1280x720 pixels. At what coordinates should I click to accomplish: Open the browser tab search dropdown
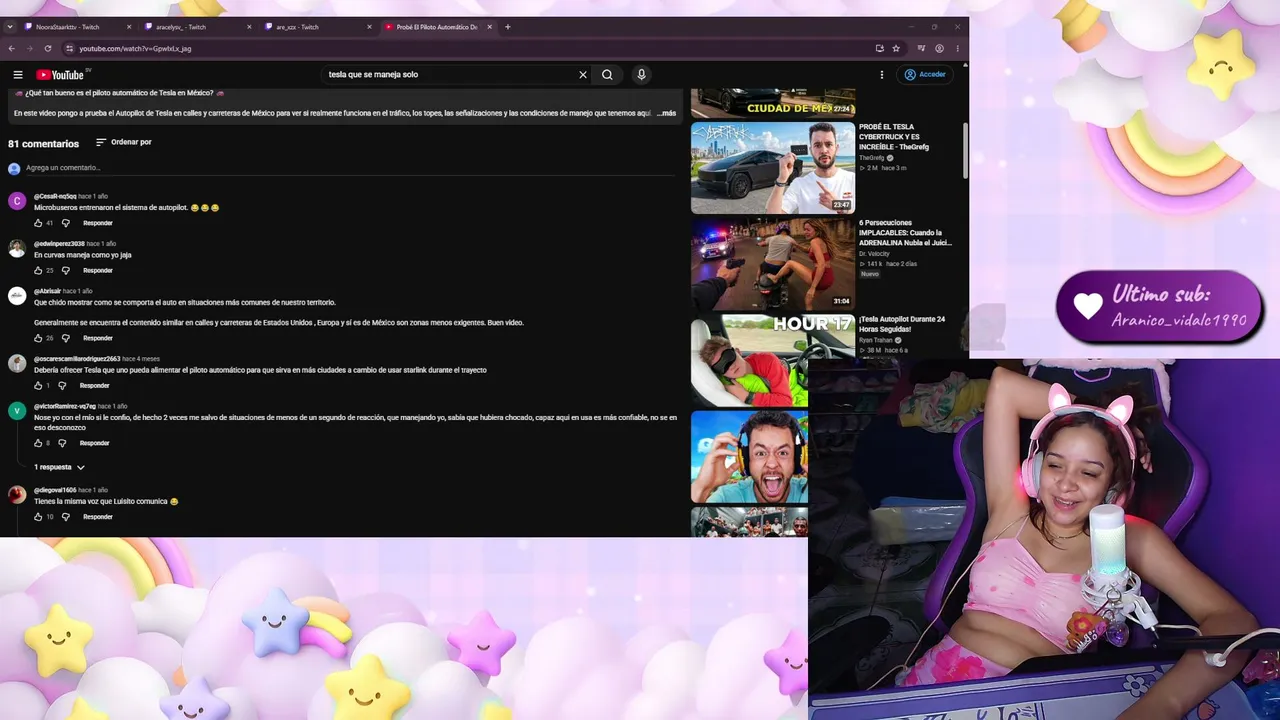click(x=10, y=27)
